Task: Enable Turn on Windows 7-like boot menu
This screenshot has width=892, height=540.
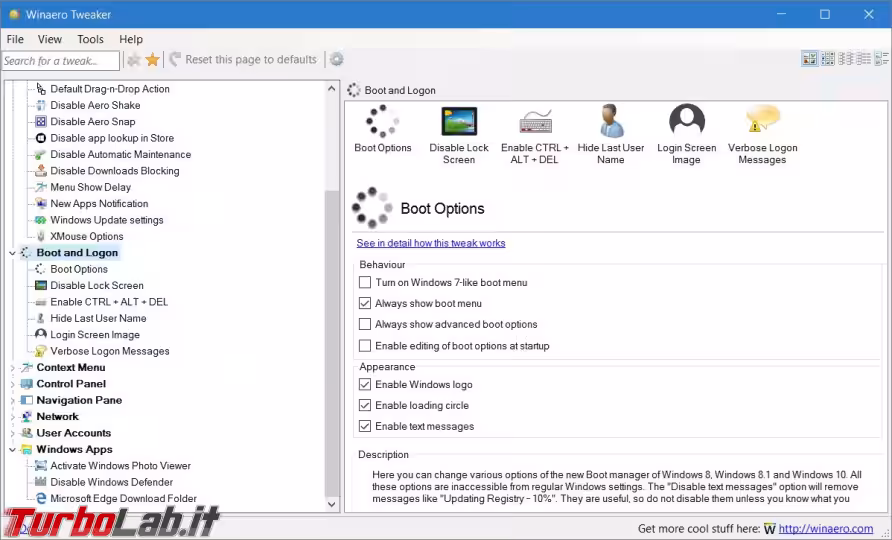Action: tap(365, 282)
